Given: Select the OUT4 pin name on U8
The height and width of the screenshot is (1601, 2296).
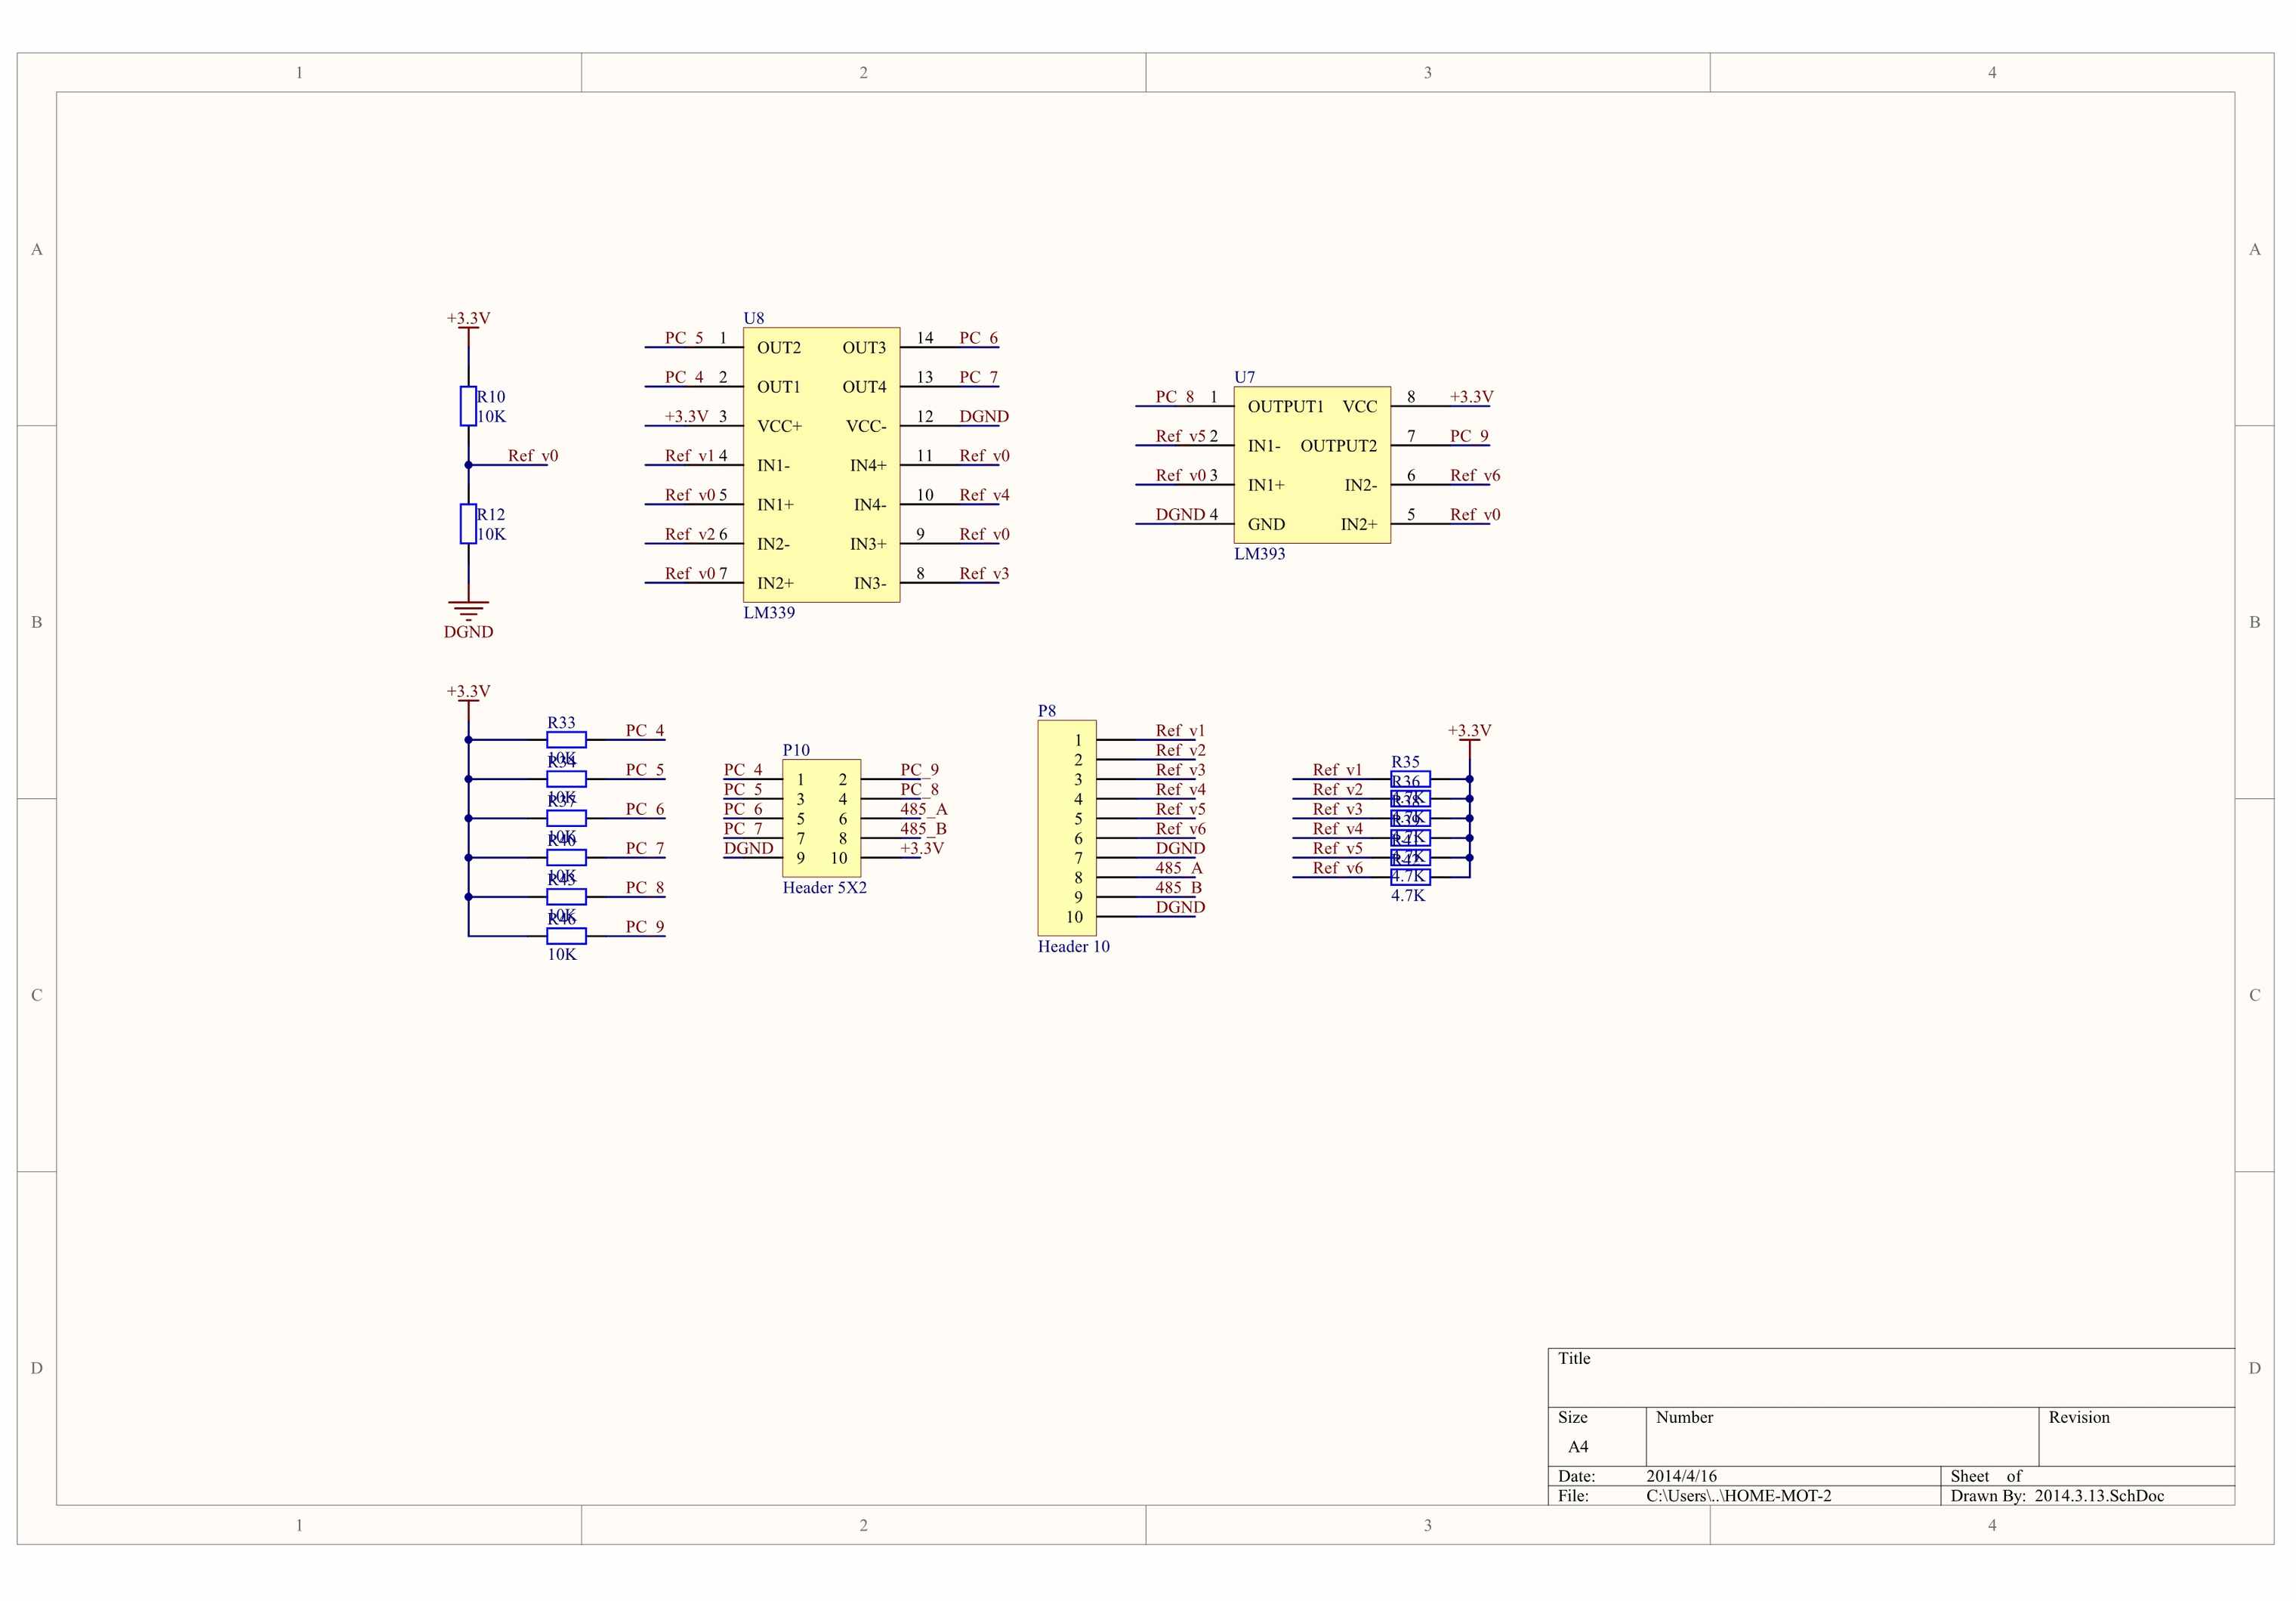Looking at the screenshot, I should coord(864,386).
